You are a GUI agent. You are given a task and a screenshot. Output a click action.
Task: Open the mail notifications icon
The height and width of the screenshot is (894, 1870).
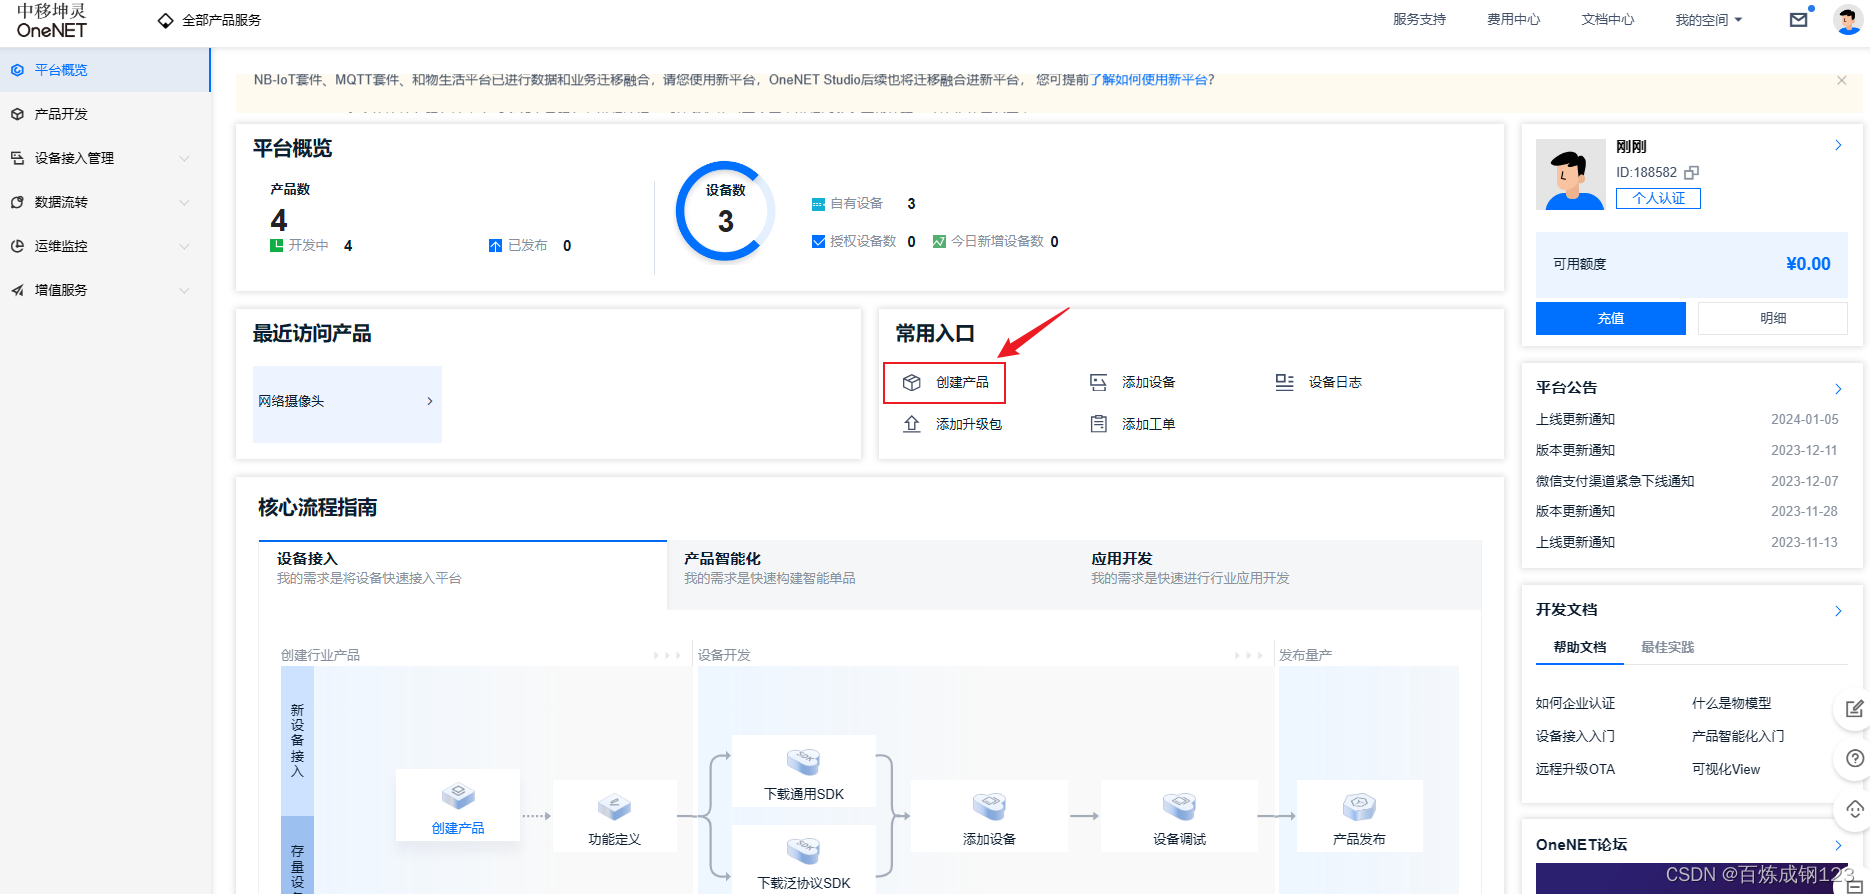coord(1799,19)
